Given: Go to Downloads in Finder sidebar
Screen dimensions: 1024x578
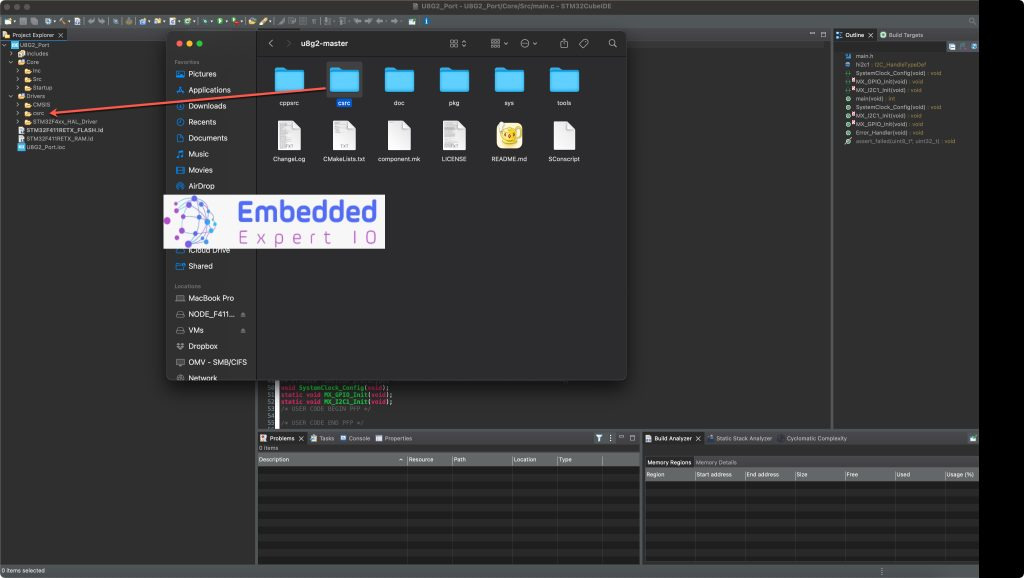Looking at the screenshot, I should [x=201, y=106].
